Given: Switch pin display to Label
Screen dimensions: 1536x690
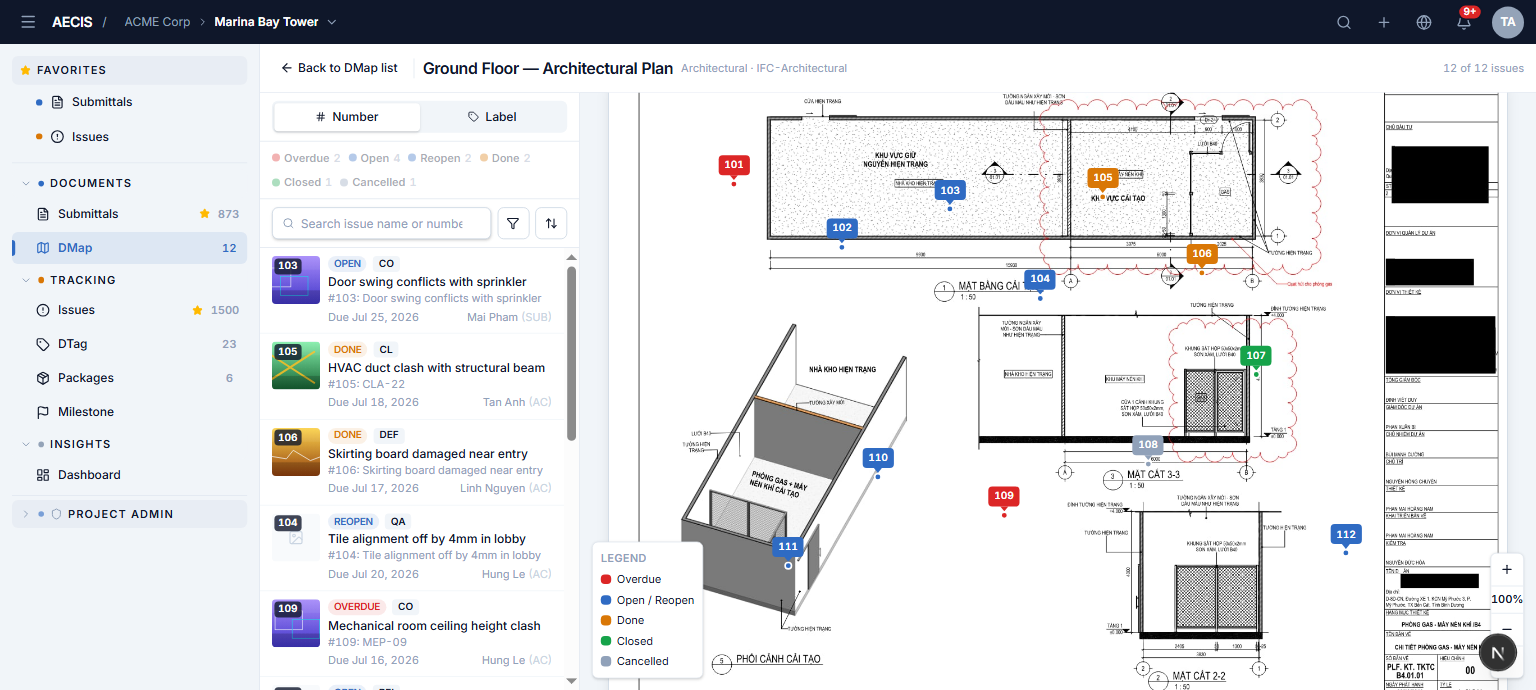Looking at the screenshot, I should 492,117.
